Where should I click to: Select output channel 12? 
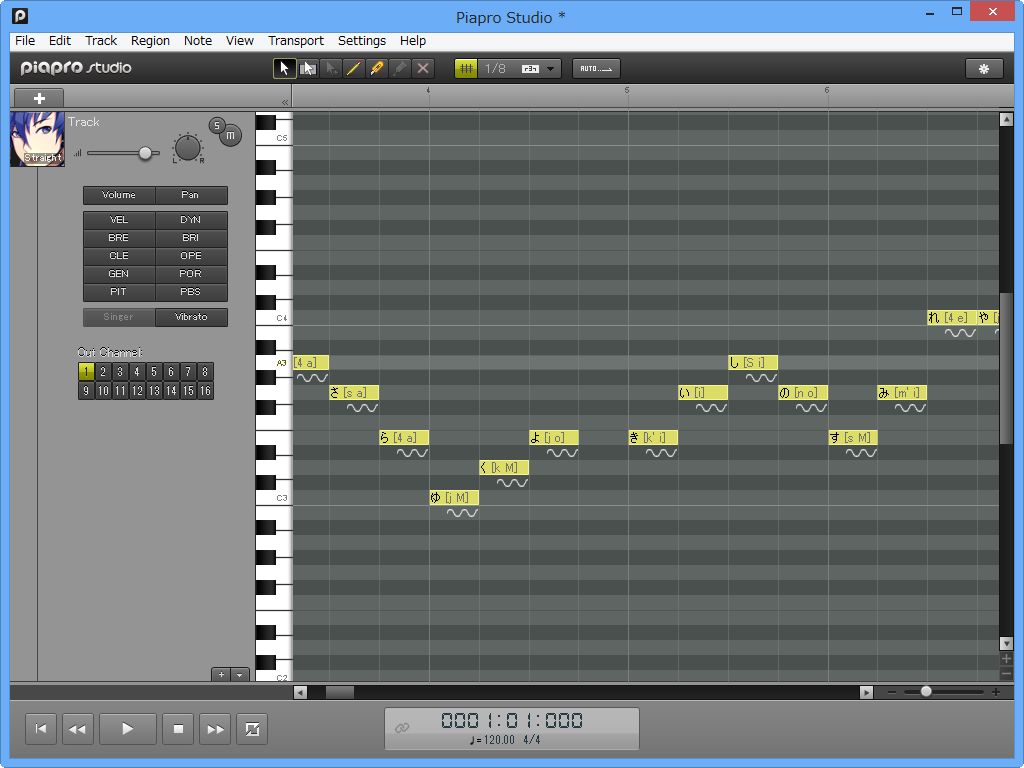[137, 391]
